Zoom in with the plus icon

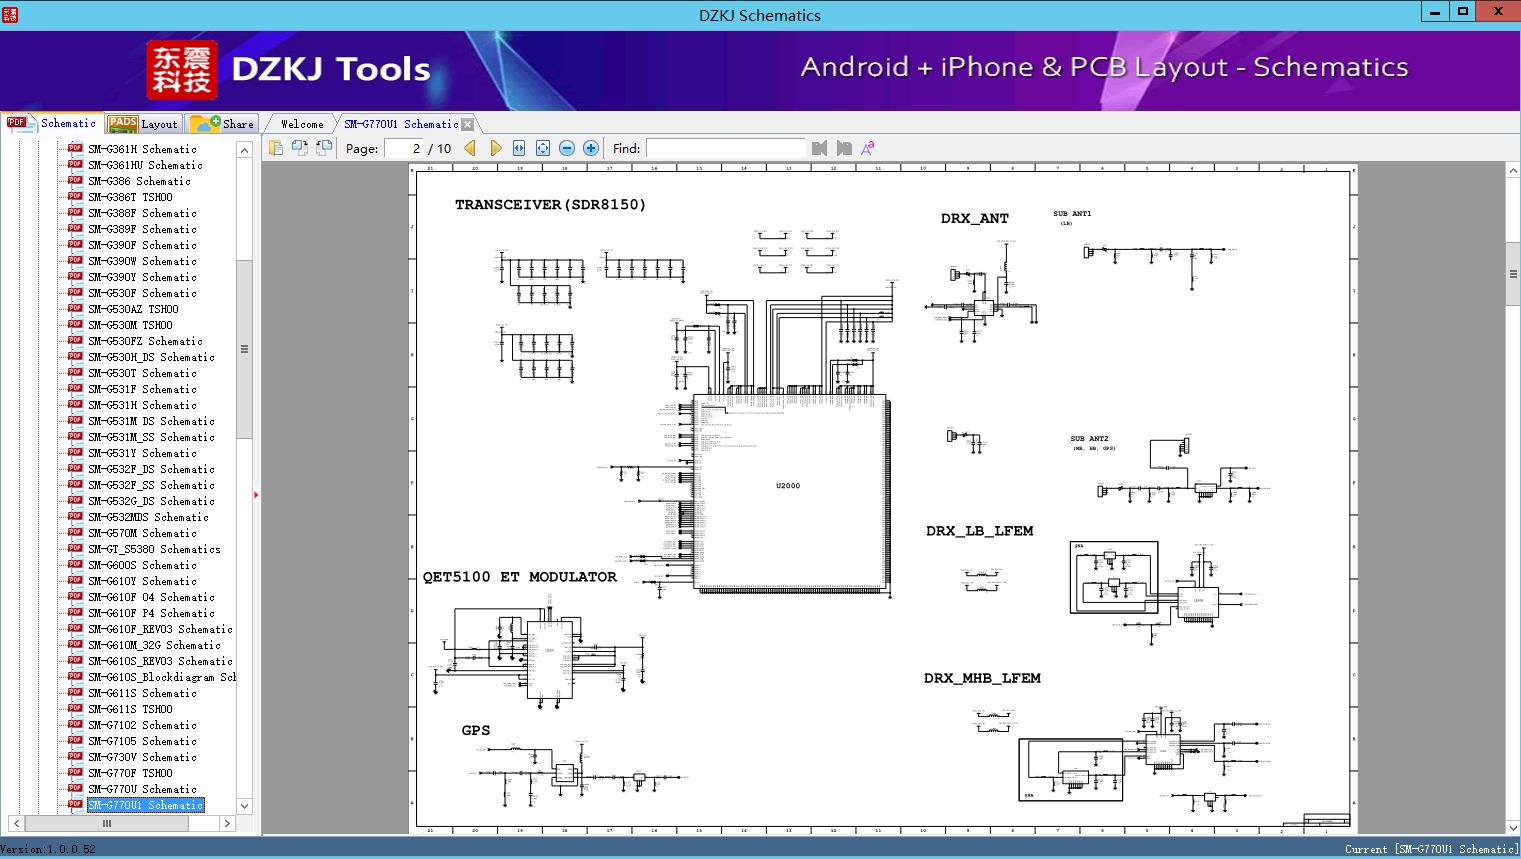591,148
